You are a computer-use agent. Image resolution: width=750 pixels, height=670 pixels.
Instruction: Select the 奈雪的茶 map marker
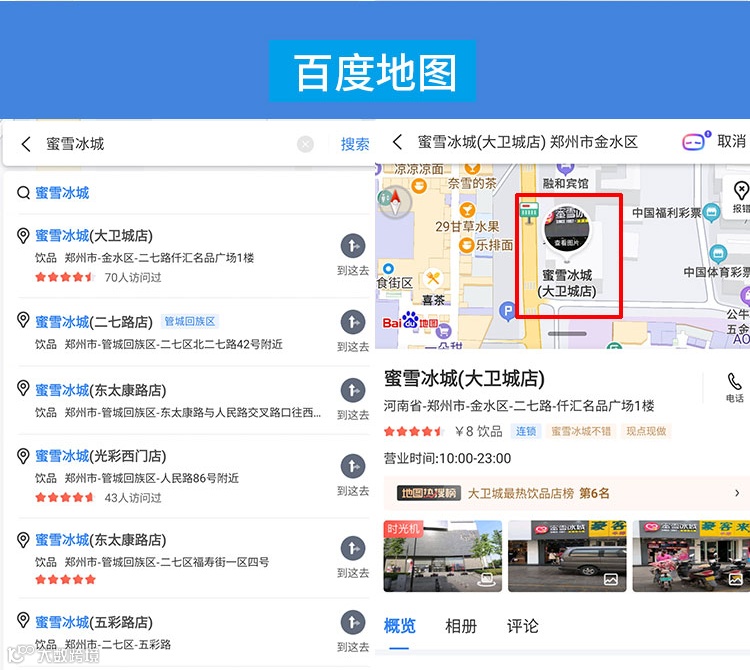point(472,177)
